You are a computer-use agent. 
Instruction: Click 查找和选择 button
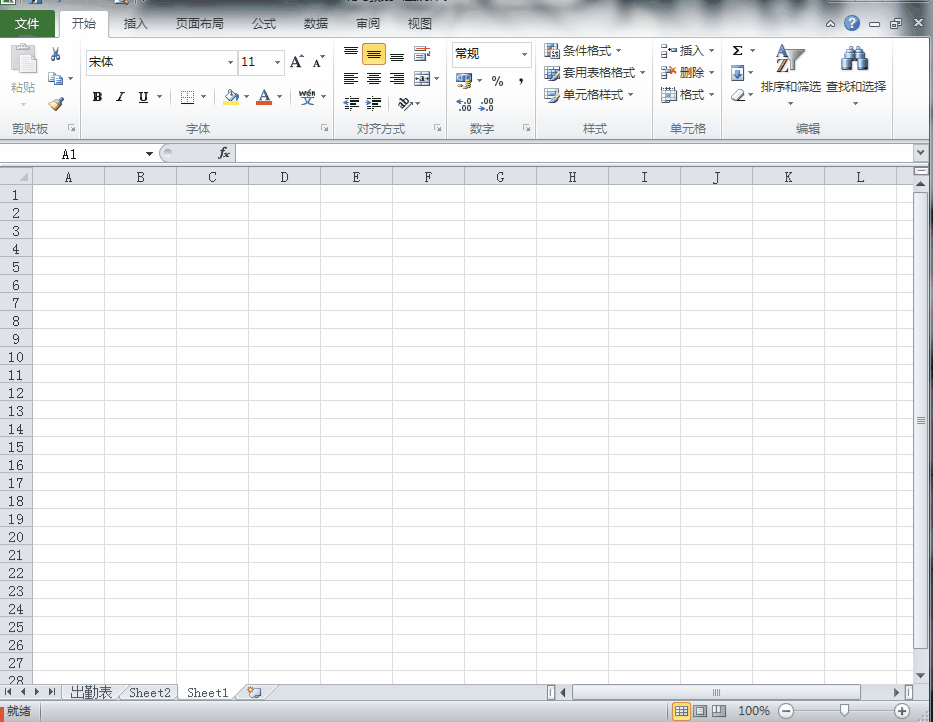(x=856, y=75)
